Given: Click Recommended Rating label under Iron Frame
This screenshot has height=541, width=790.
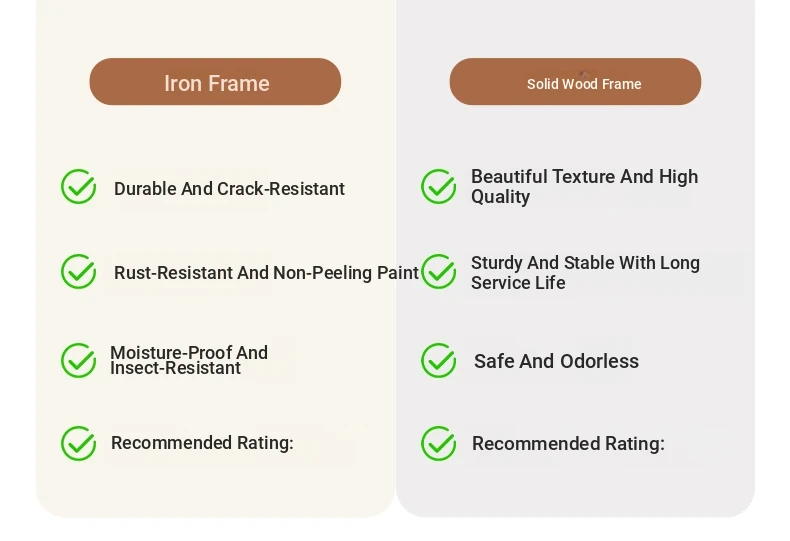Looking at the screenshot, I should pyautogui.click(x=202, y=443).
